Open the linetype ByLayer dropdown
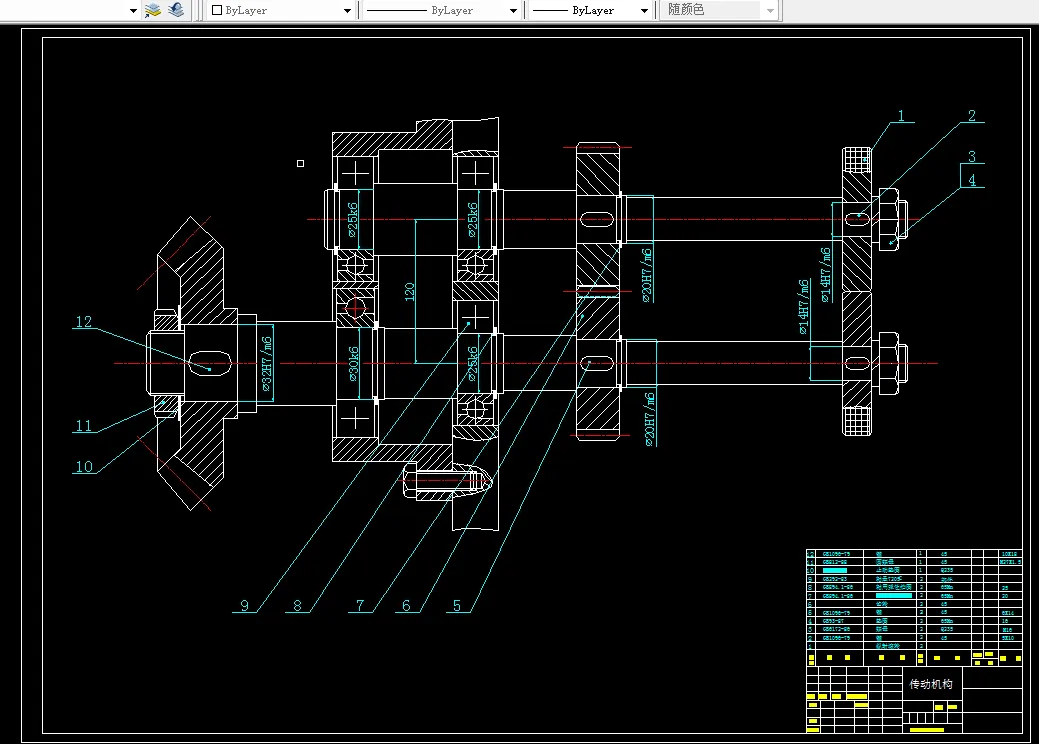Viewport: 1039px width, 744px height. click(513, 11)
